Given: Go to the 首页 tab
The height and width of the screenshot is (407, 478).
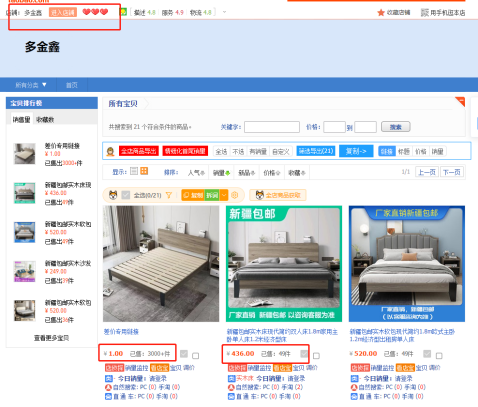Looking at the screenshot, I should click(x=72, y=85).
